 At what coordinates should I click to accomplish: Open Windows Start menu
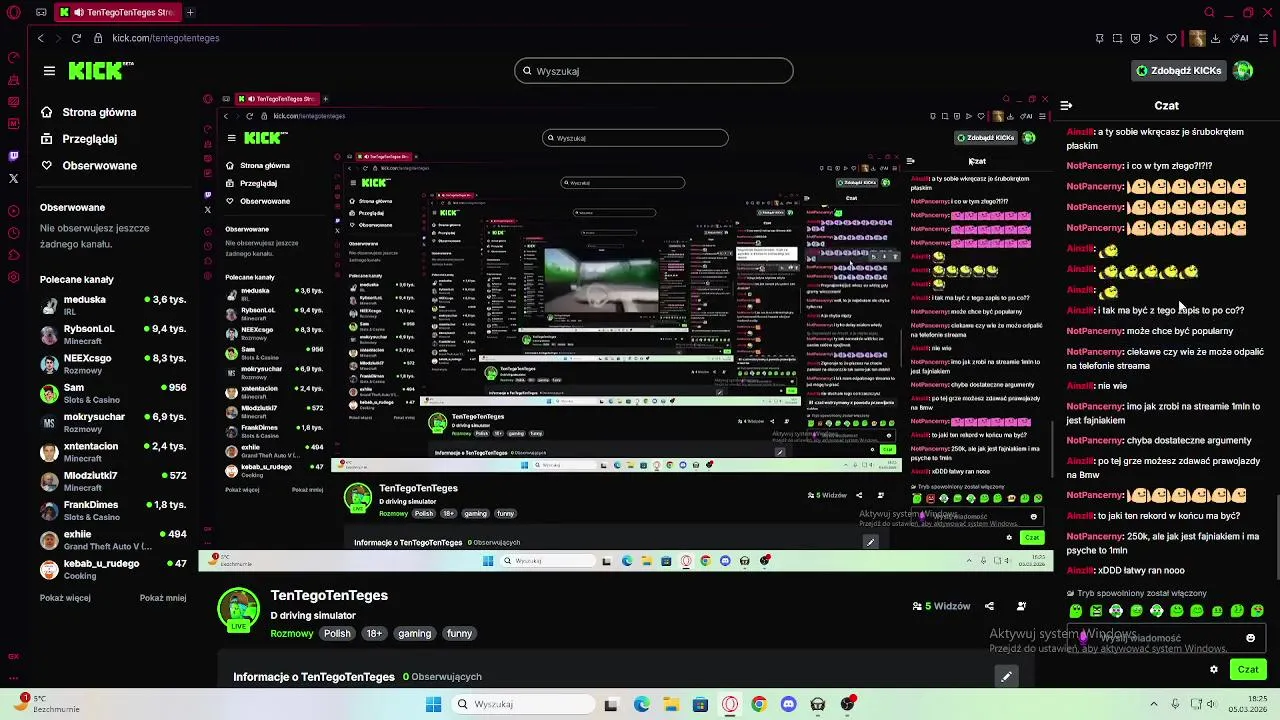click(433, 704)
